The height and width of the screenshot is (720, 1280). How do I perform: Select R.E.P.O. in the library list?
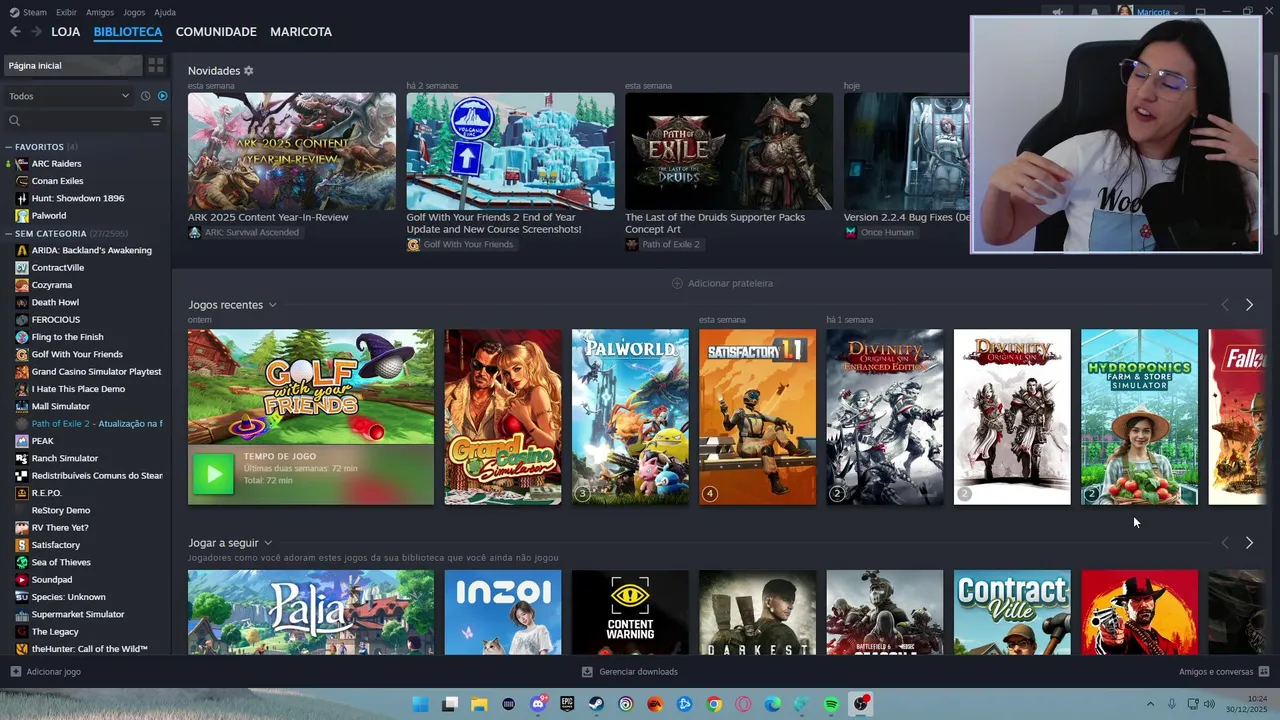(46, 493)
